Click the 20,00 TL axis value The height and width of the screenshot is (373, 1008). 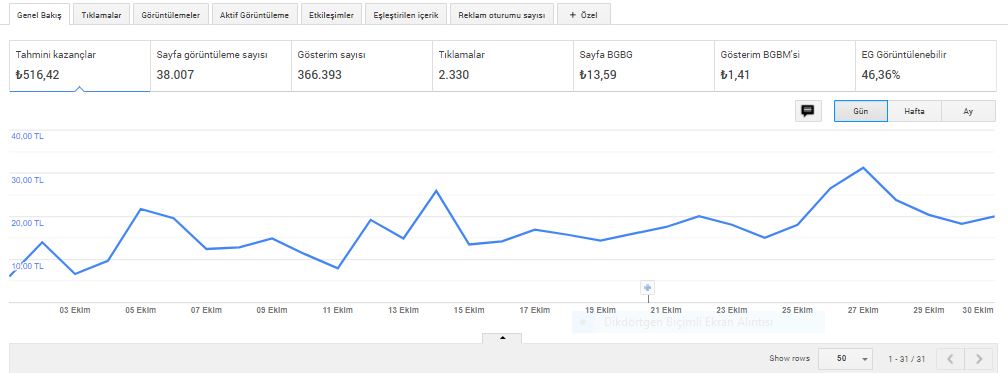click(x=27, y=223)
